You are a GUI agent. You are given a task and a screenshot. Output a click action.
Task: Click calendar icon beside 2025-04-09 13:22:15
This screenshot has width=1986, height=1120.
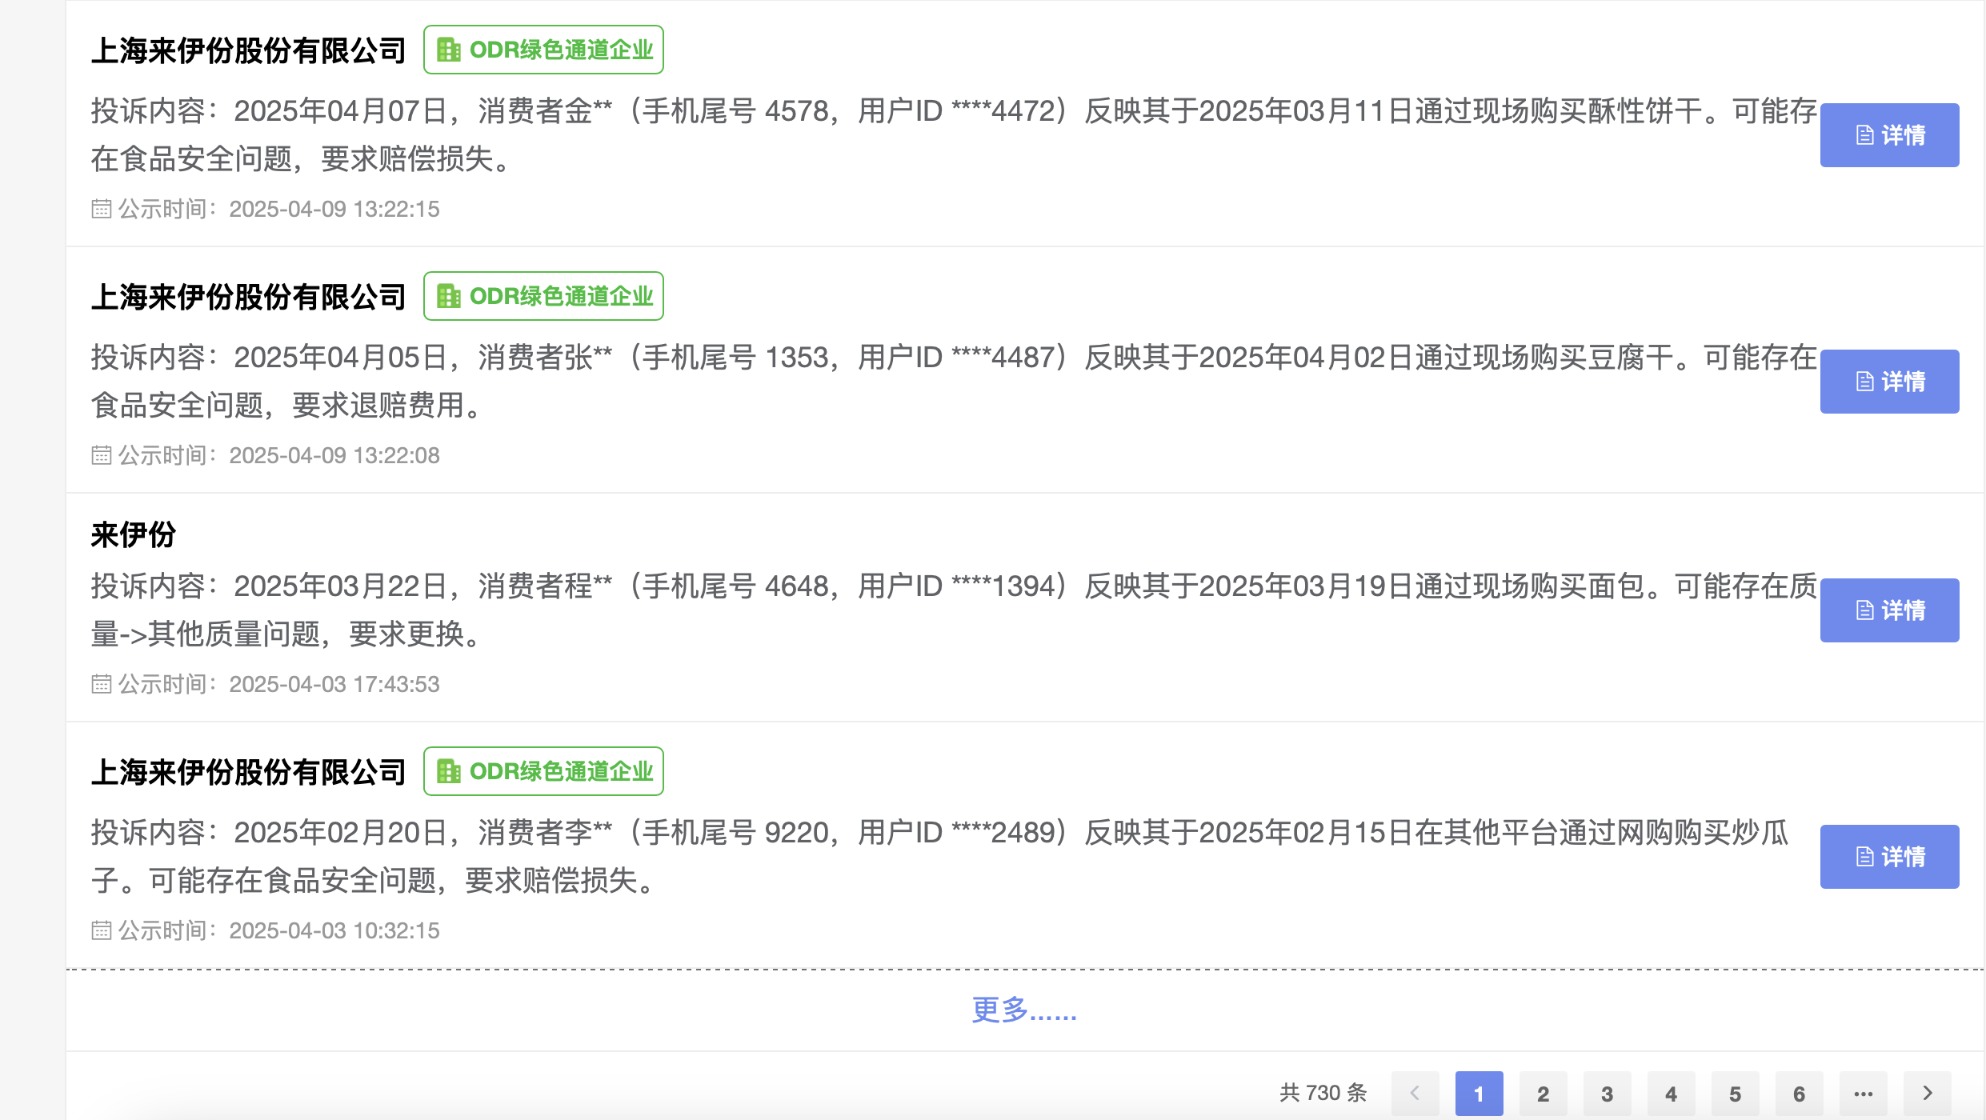(x=101, y=209)
